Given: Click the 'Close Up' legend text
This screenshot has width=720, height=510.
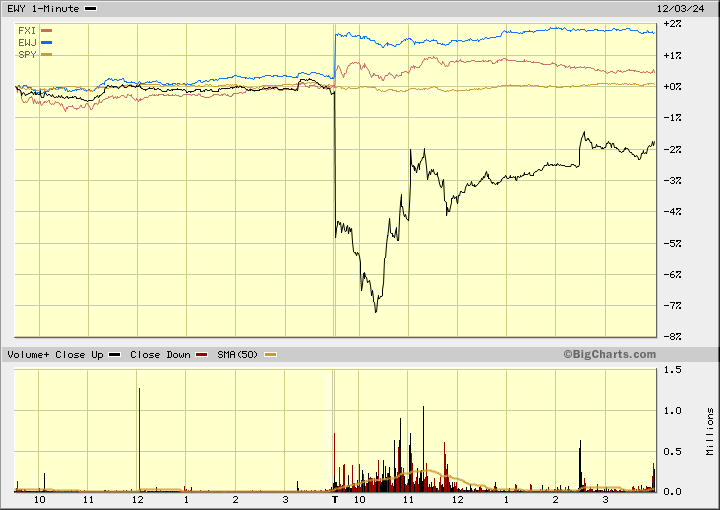Looking at the screenshot, I should [79, 355].
